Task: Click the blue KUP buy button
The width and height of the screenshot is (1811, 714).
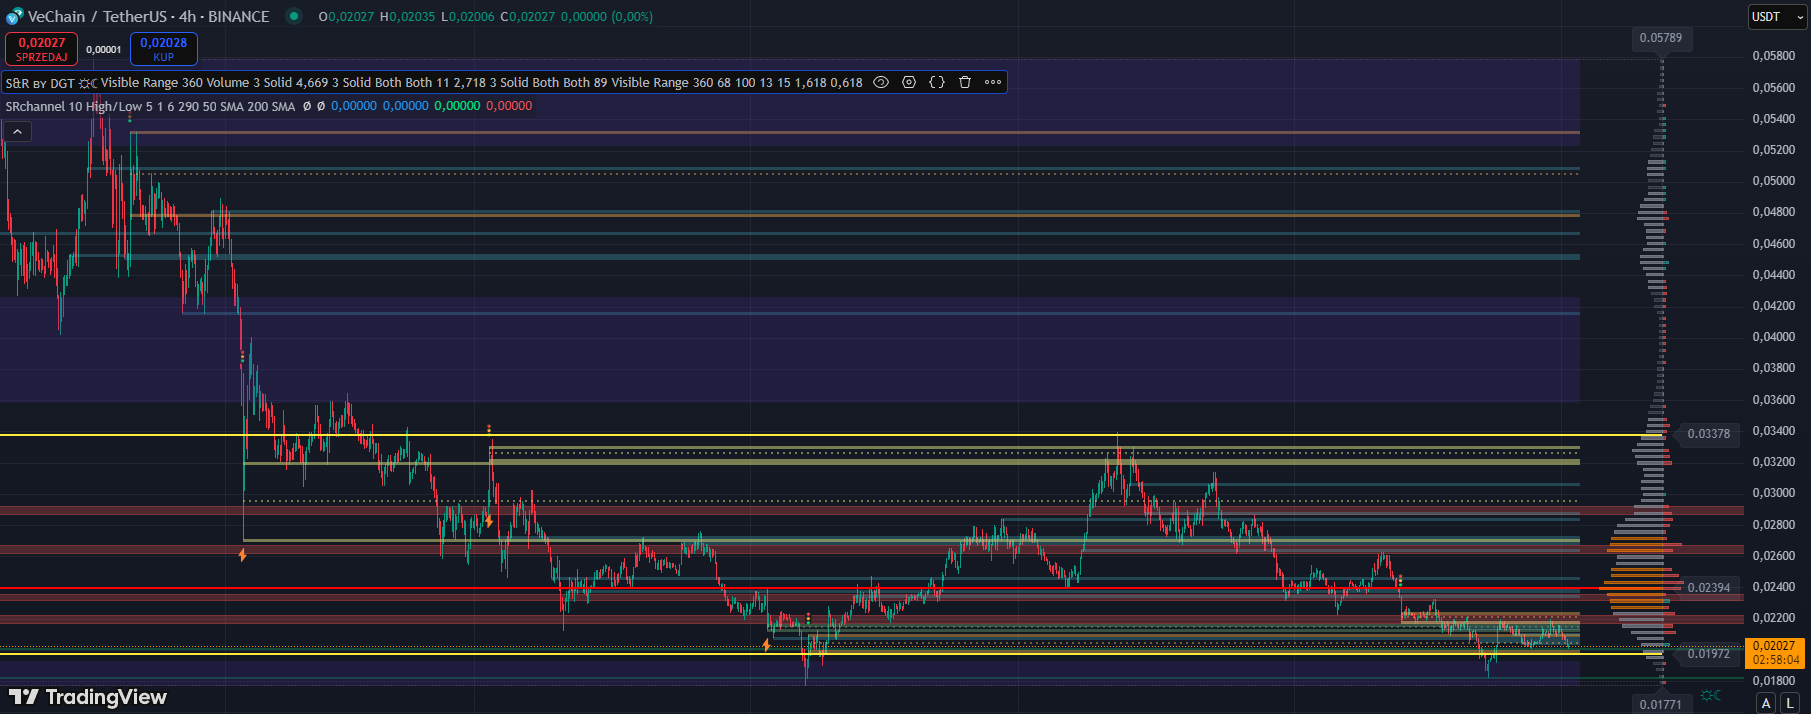Action: click(163, 49)
